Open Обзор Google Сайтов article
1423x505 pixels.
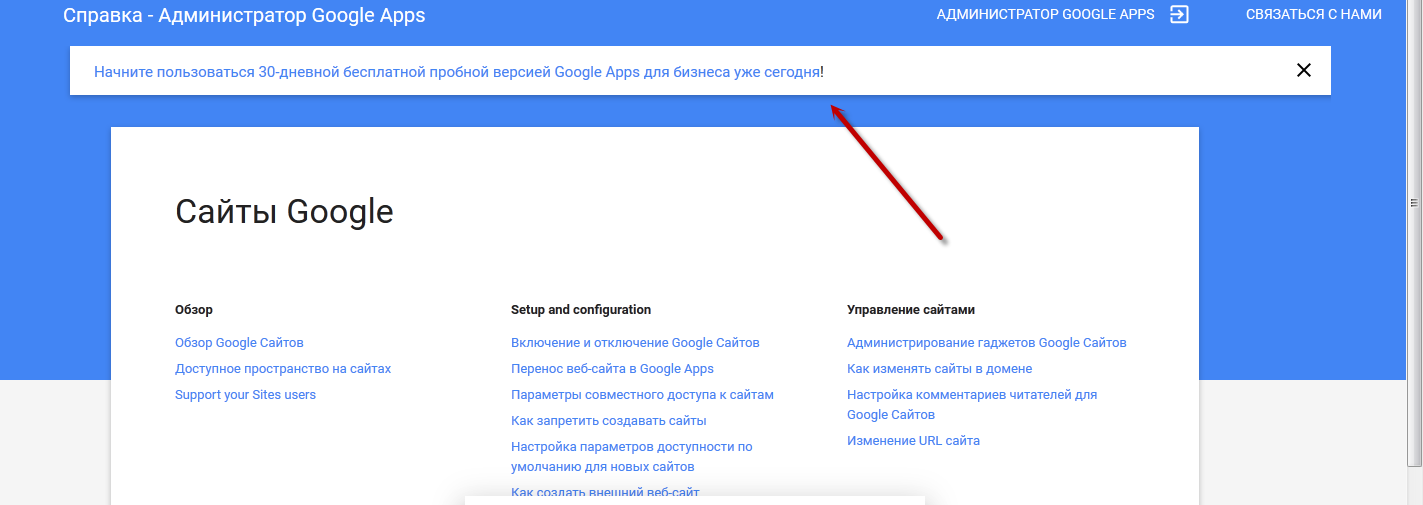pyautogui.click(x=239, y=343)
